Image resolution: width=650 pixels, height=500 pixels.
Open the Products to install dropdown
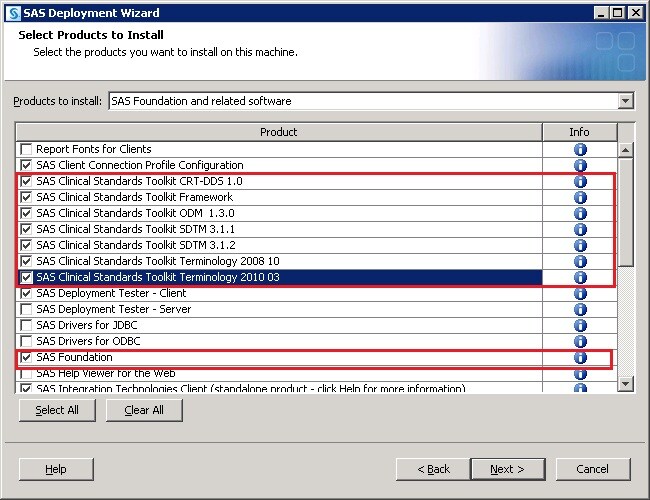[x=625, y=101]
